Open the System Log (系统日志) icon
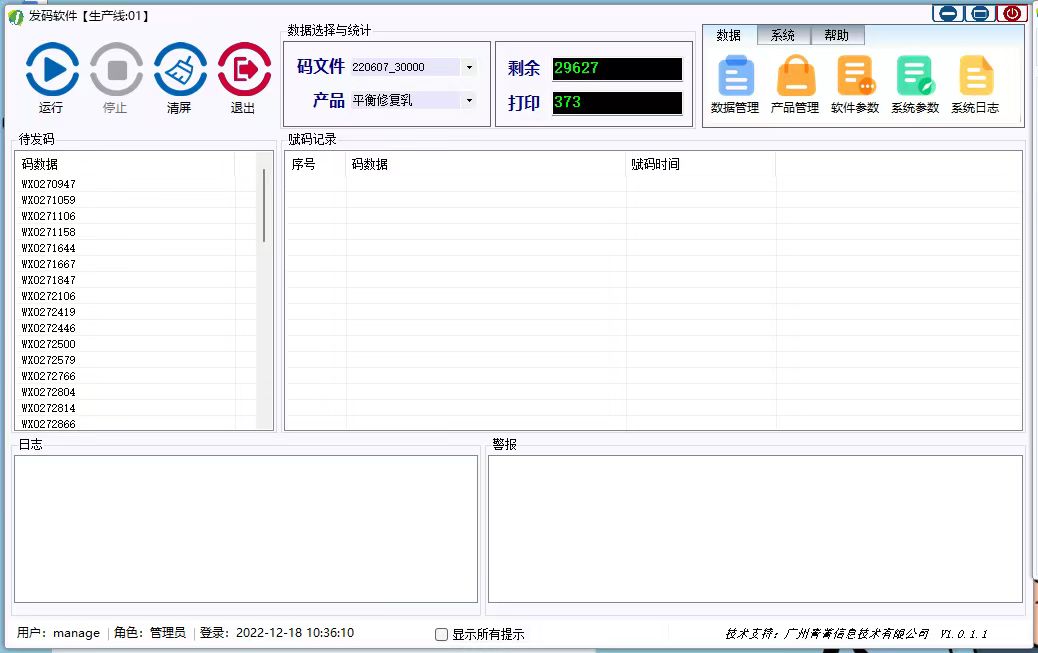1038x653 pixels. [975, 77]
